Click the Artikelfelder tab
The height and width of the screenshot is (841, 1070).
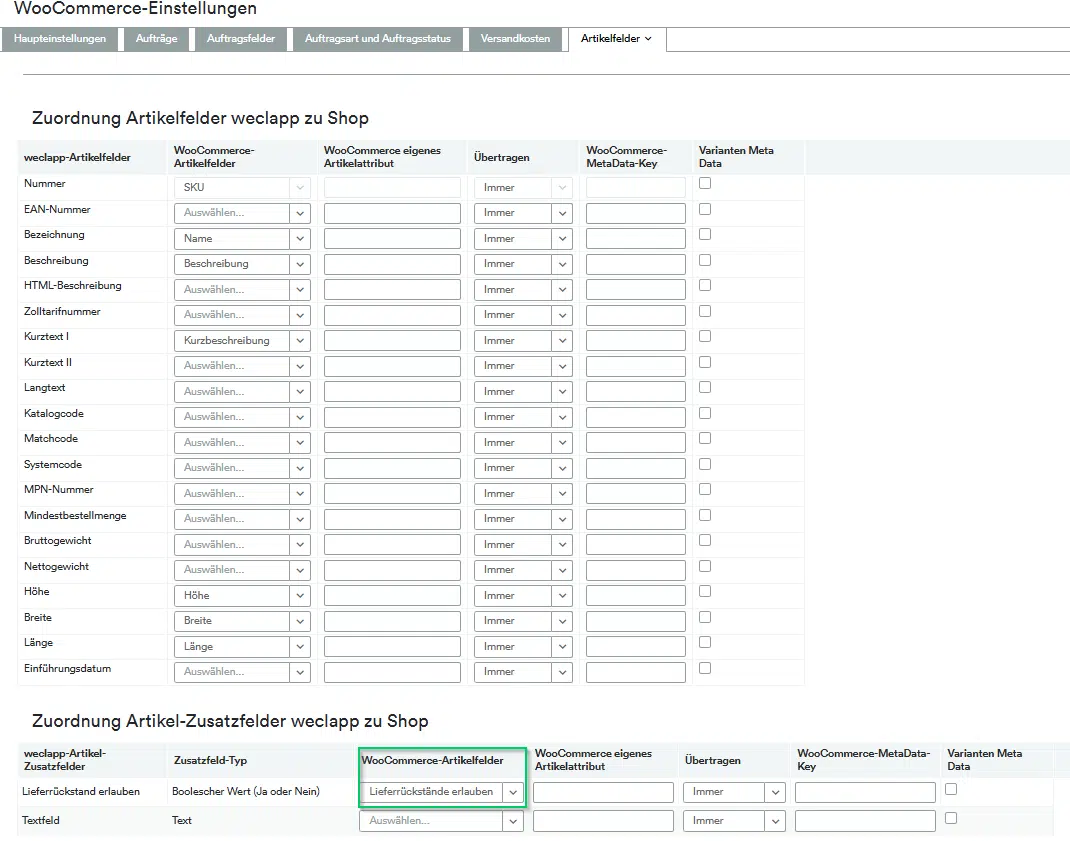coord(616,39)
